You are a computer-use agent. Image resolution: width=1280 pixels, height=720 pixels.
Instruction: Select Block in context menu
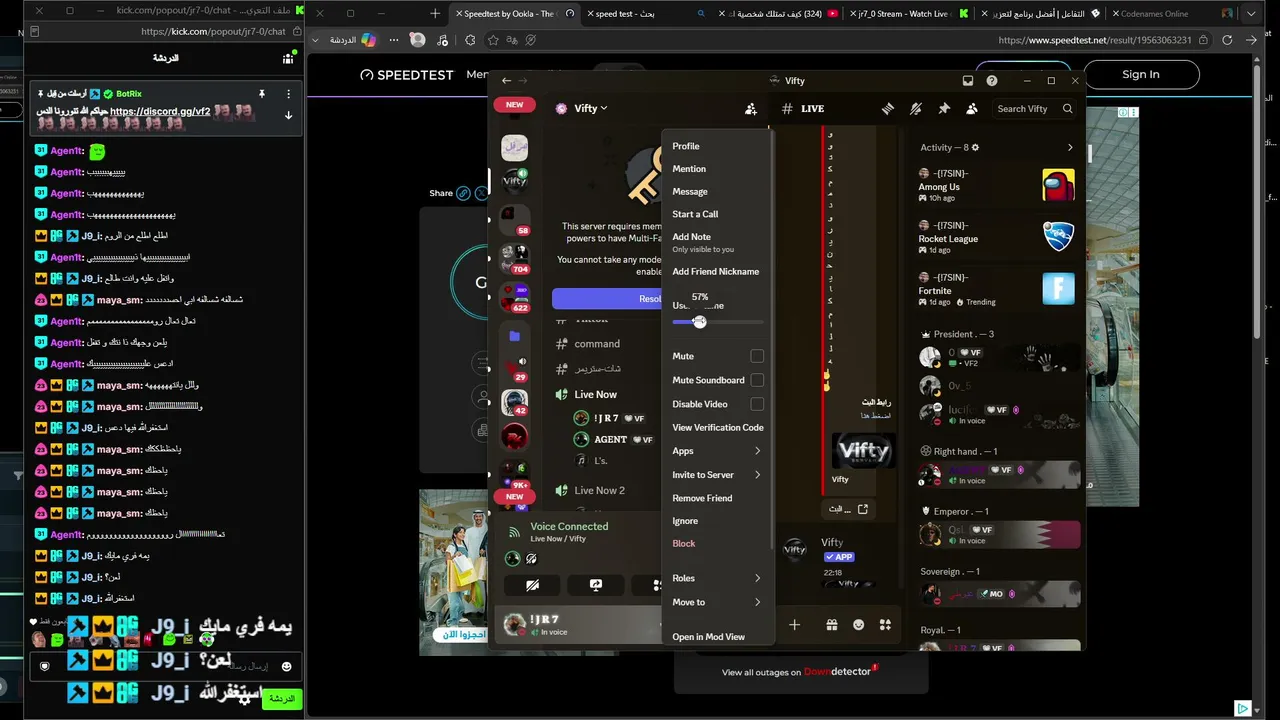[x=684, y=544]
